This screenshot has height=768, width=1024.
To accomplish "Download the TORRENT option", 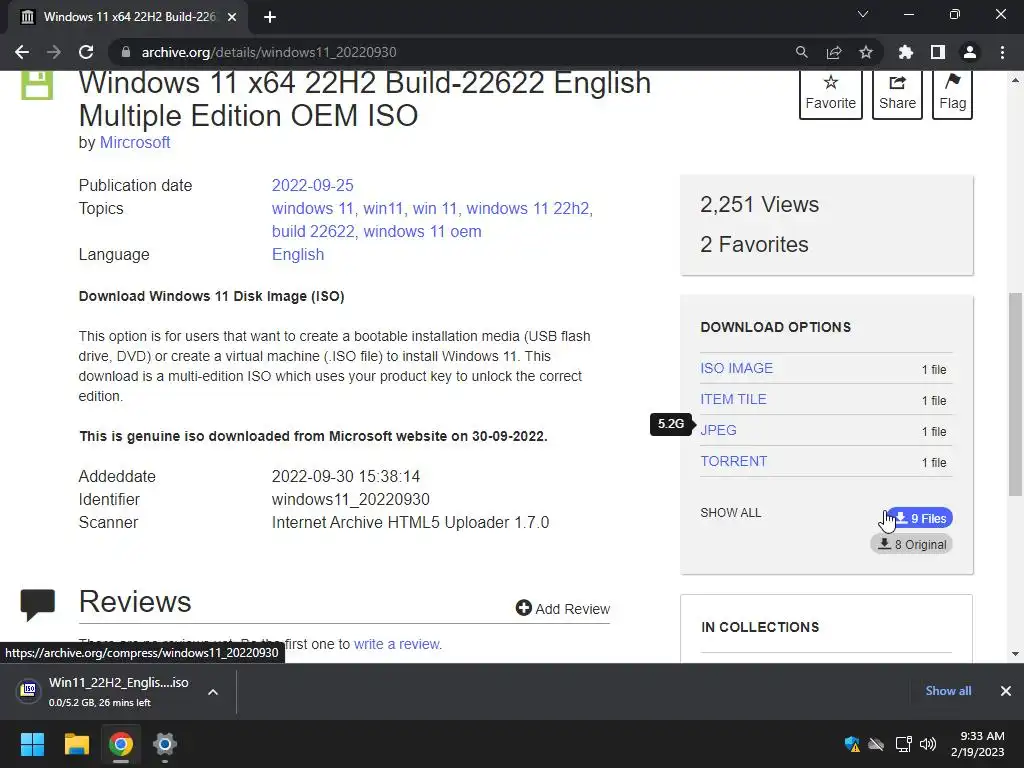I will 734,461.
